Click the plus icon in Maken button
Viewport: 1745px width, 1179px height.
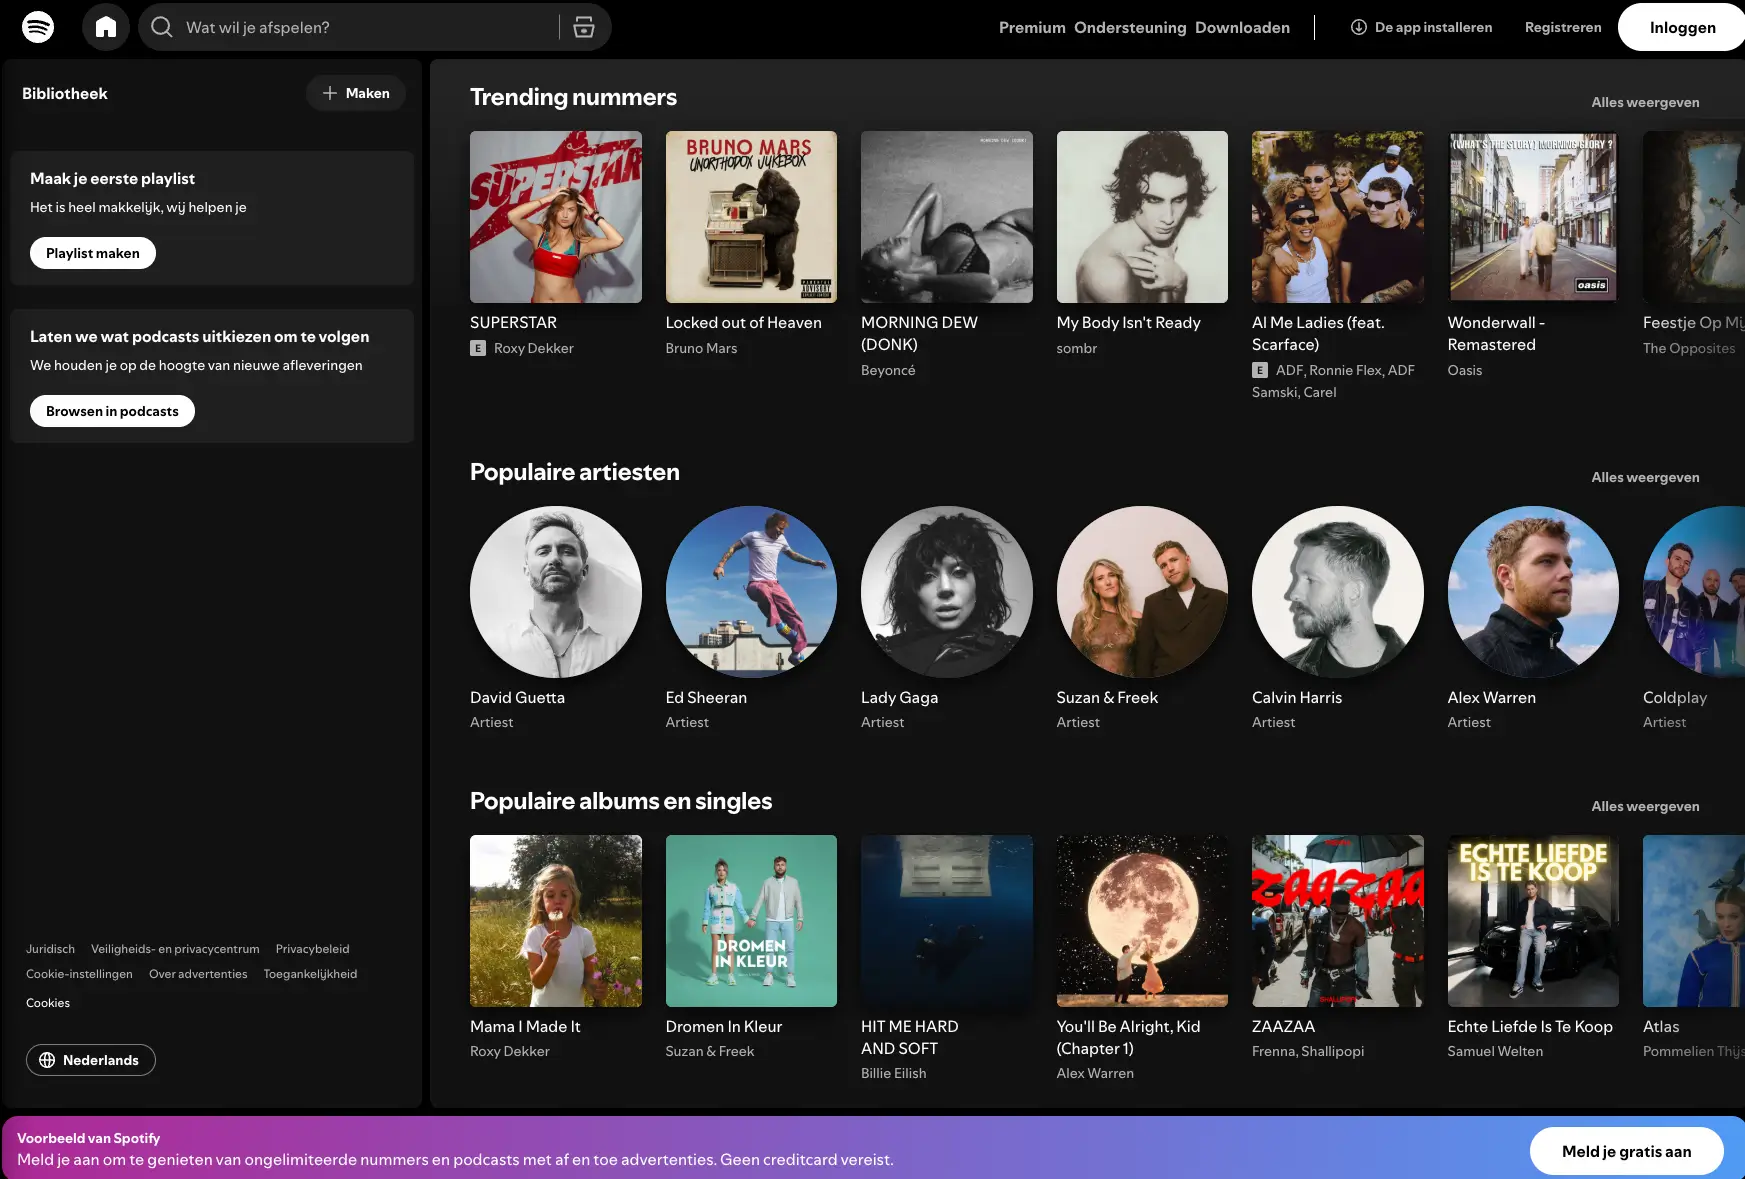click(330, 93)
